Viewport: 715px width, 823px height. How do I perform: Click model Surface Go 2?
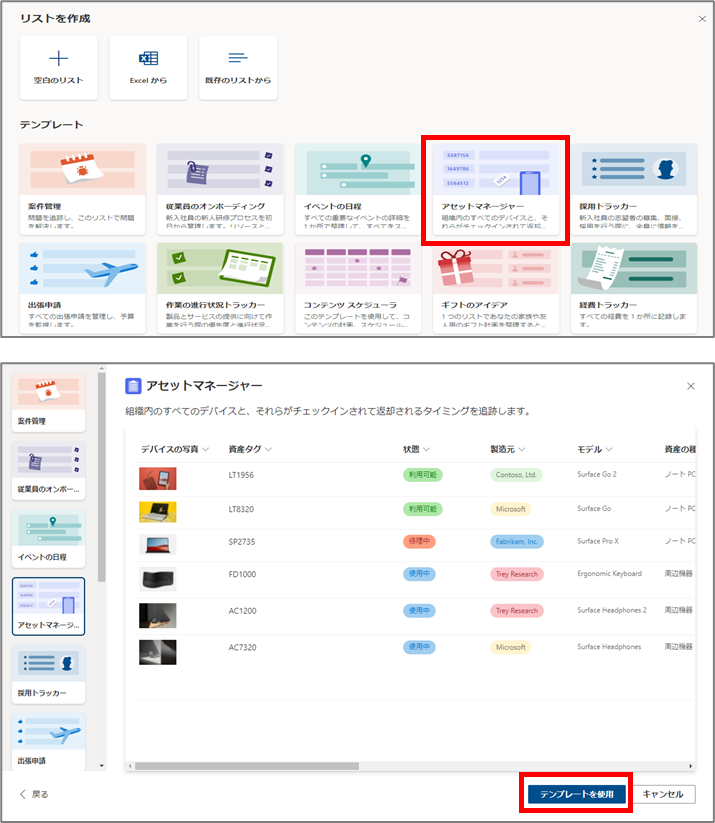(x=597, y=474)
